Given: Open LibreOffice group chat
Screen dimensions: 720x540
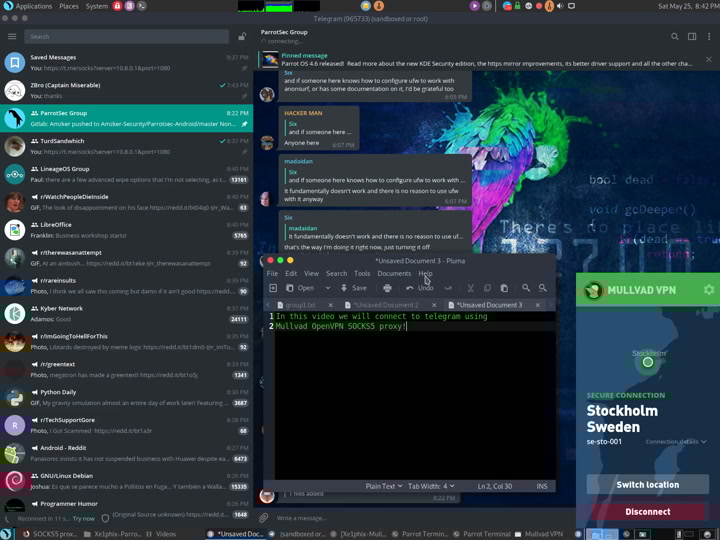Looking at the screenshot, I should coord(126,230).
